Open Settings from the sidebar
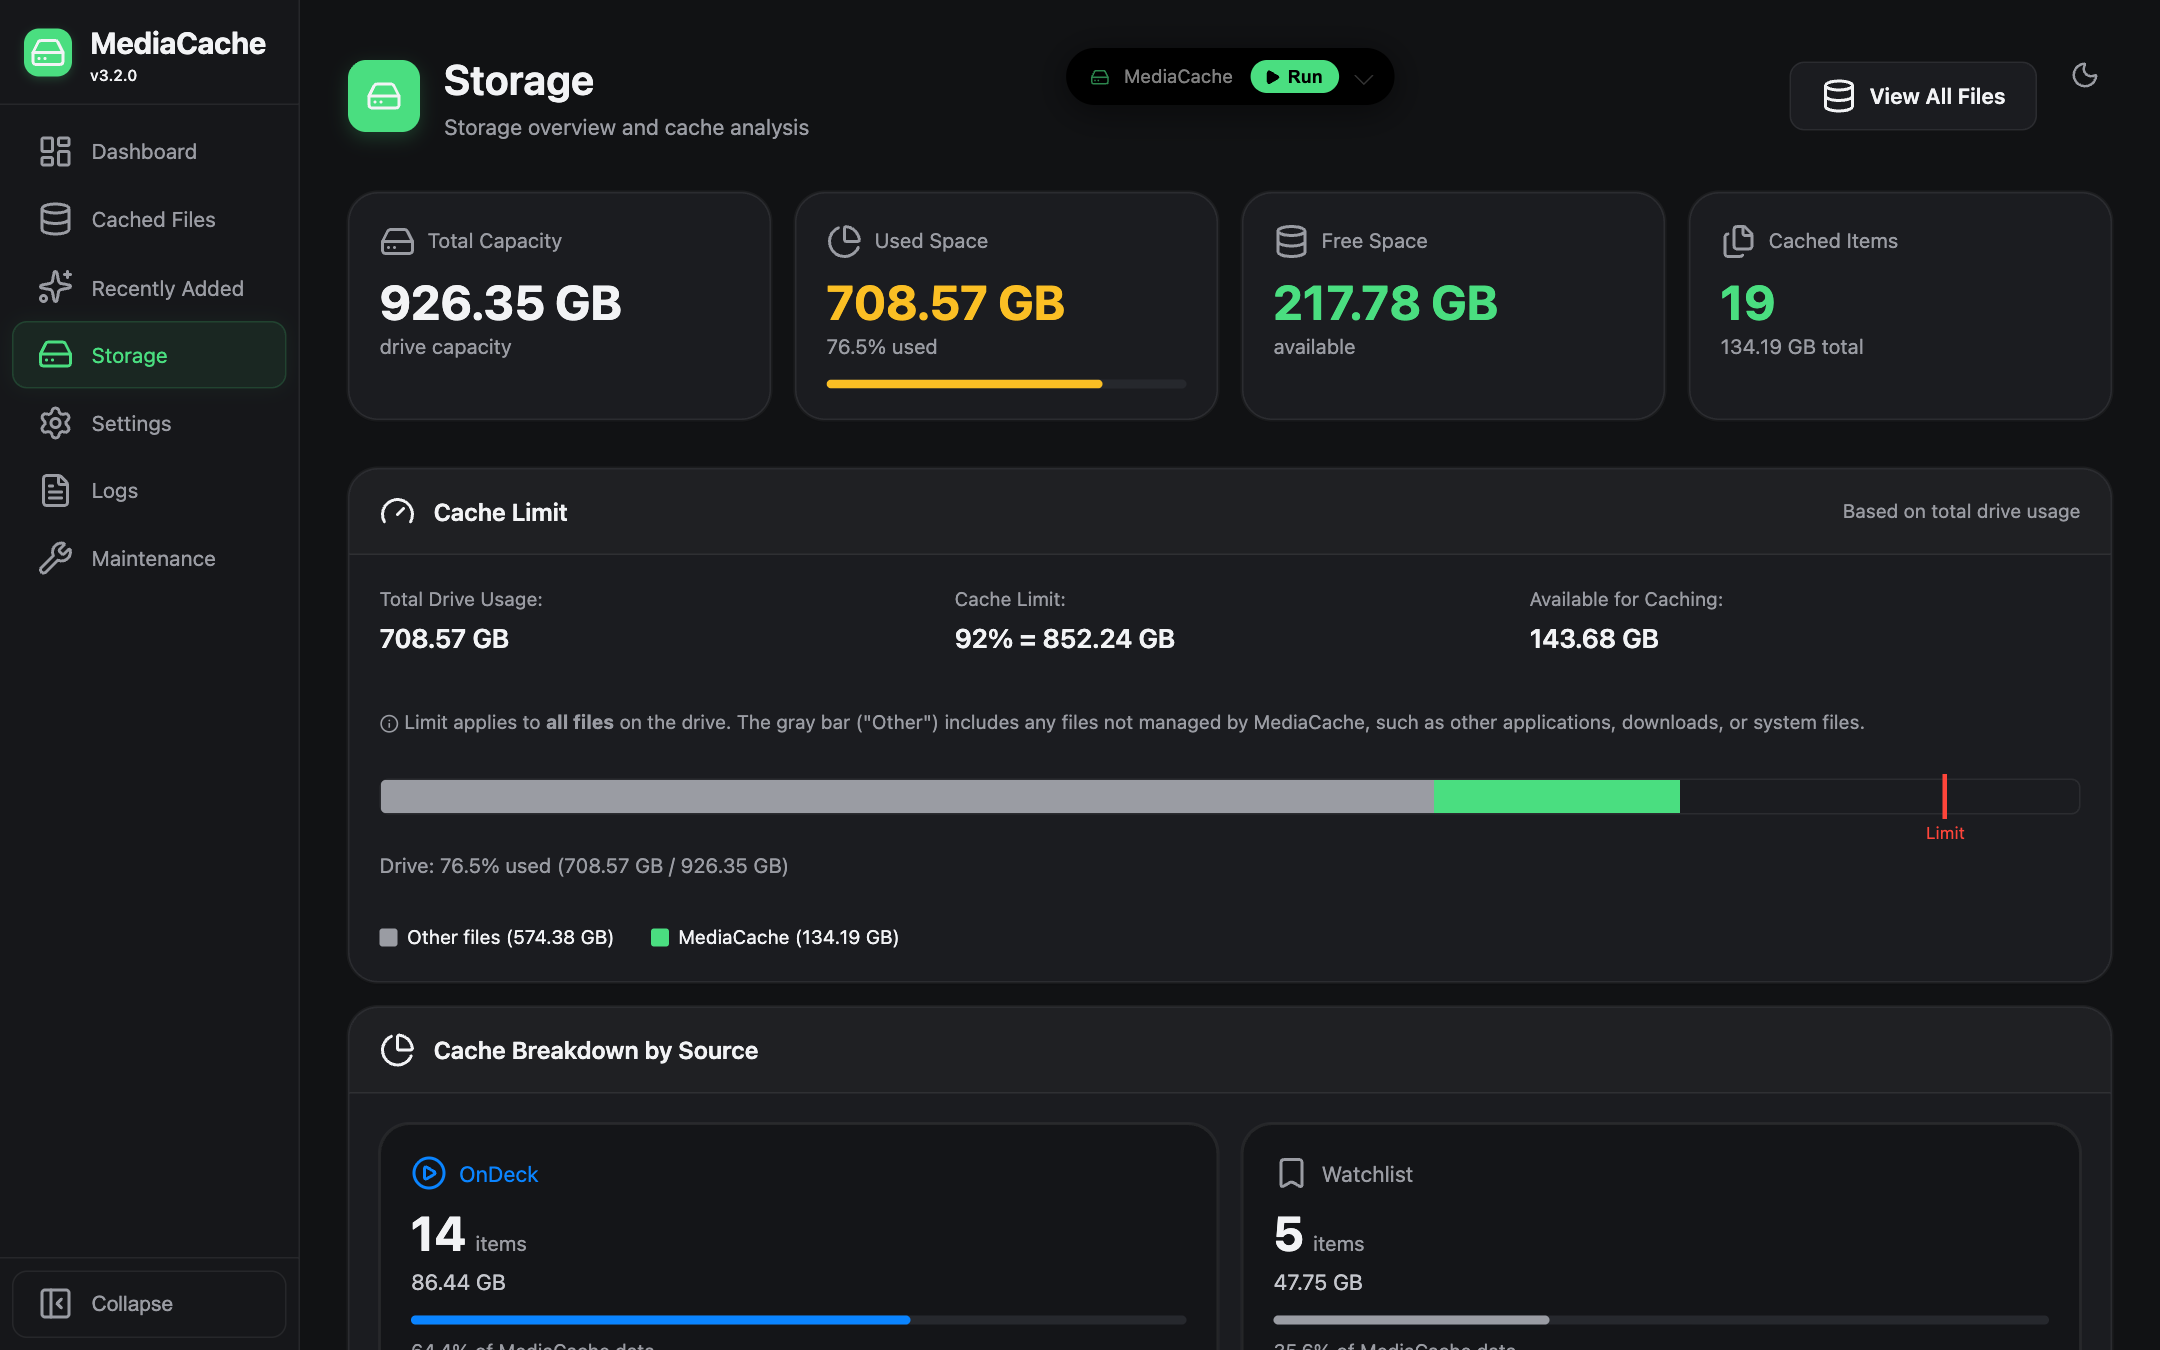 pos(149,423)
